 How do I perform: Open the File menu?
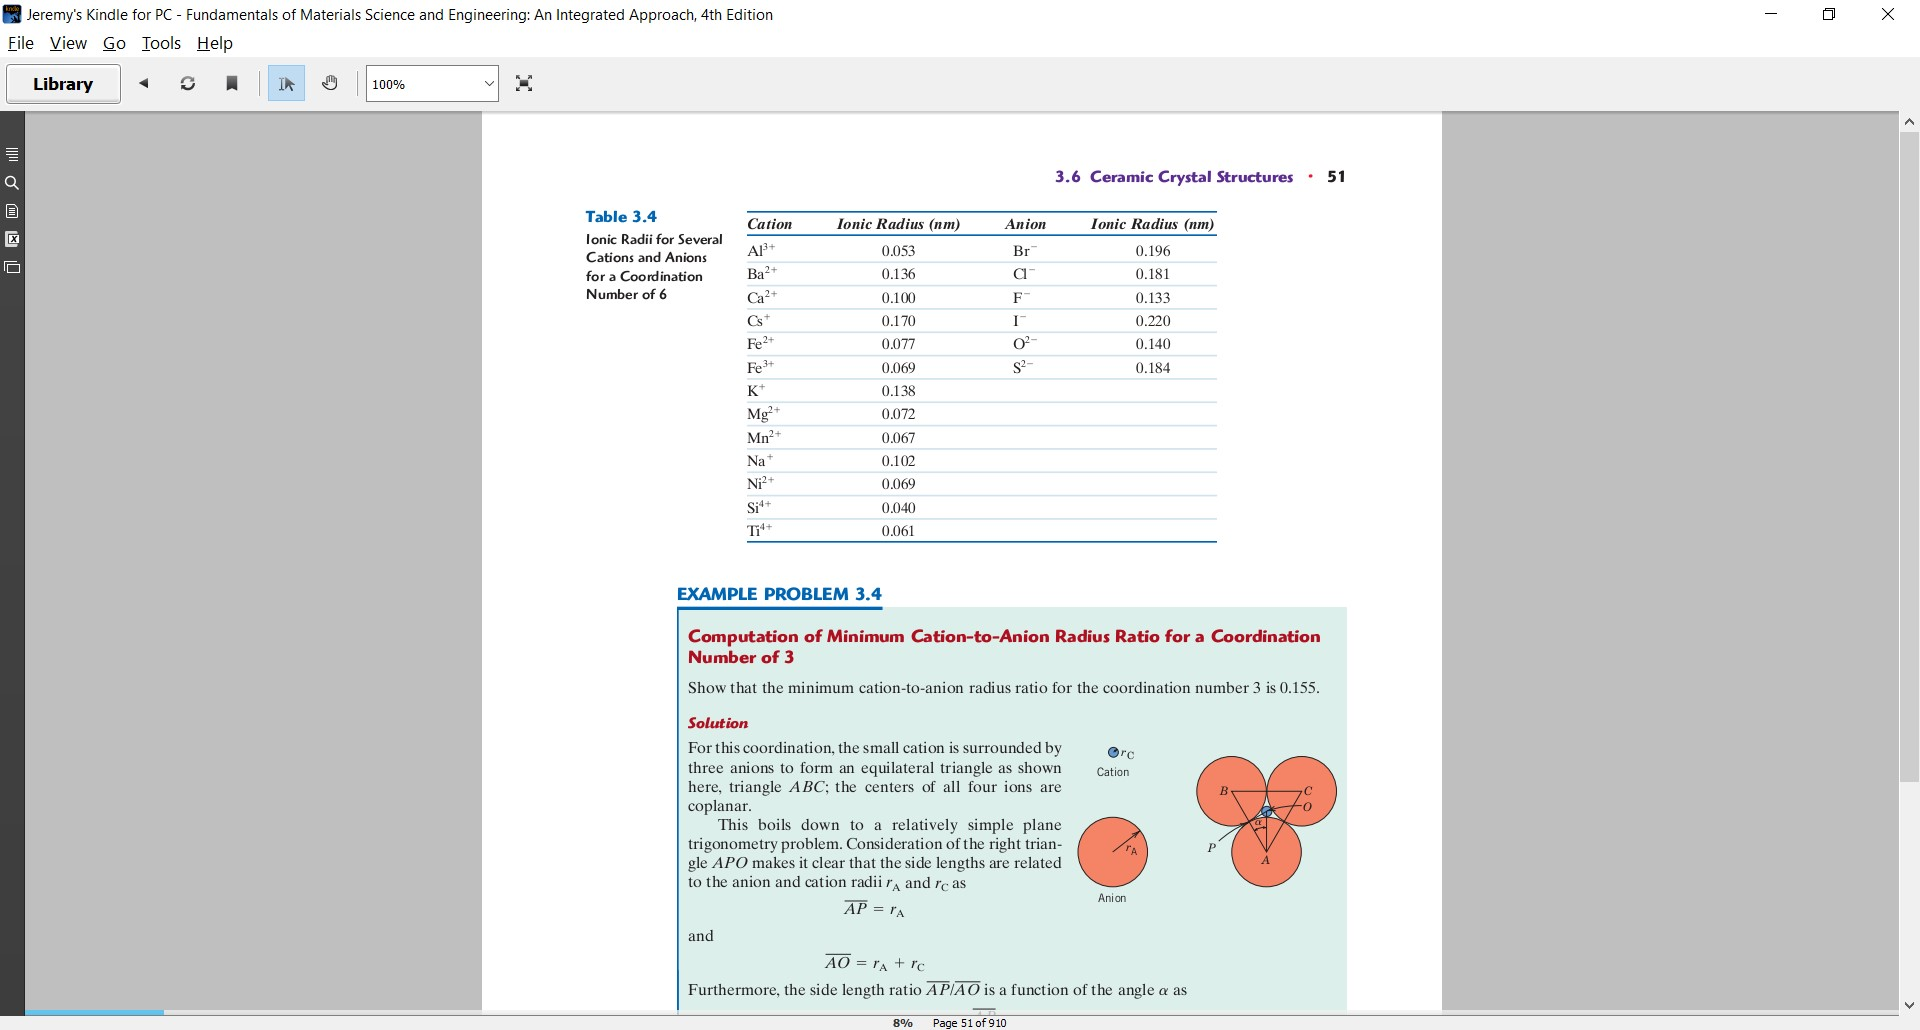(x=20, y=43)
